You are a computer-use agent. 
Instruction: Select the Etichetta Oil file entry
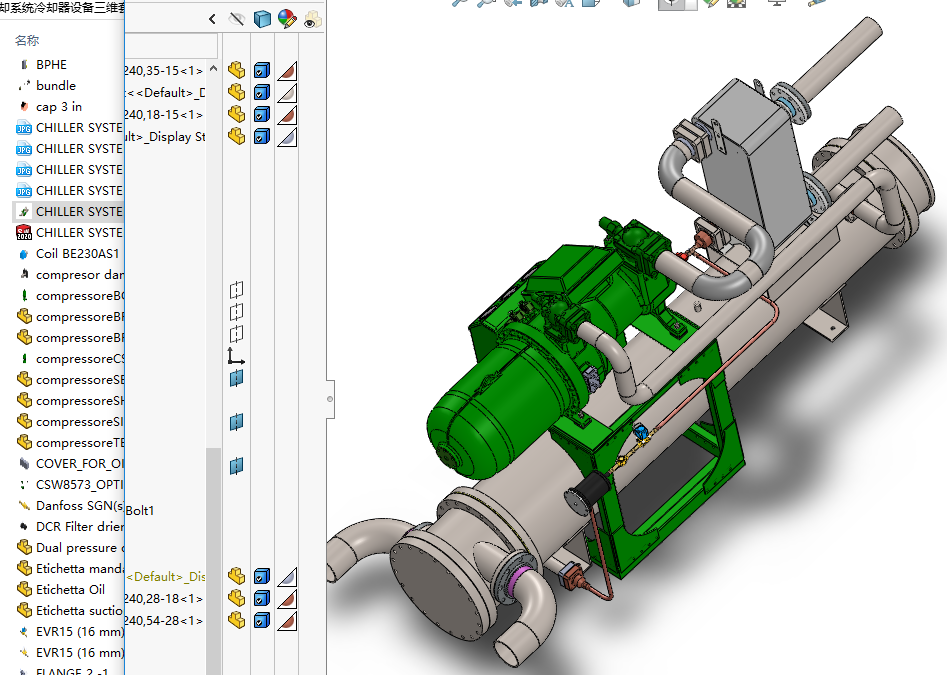[x=70, y=589]
